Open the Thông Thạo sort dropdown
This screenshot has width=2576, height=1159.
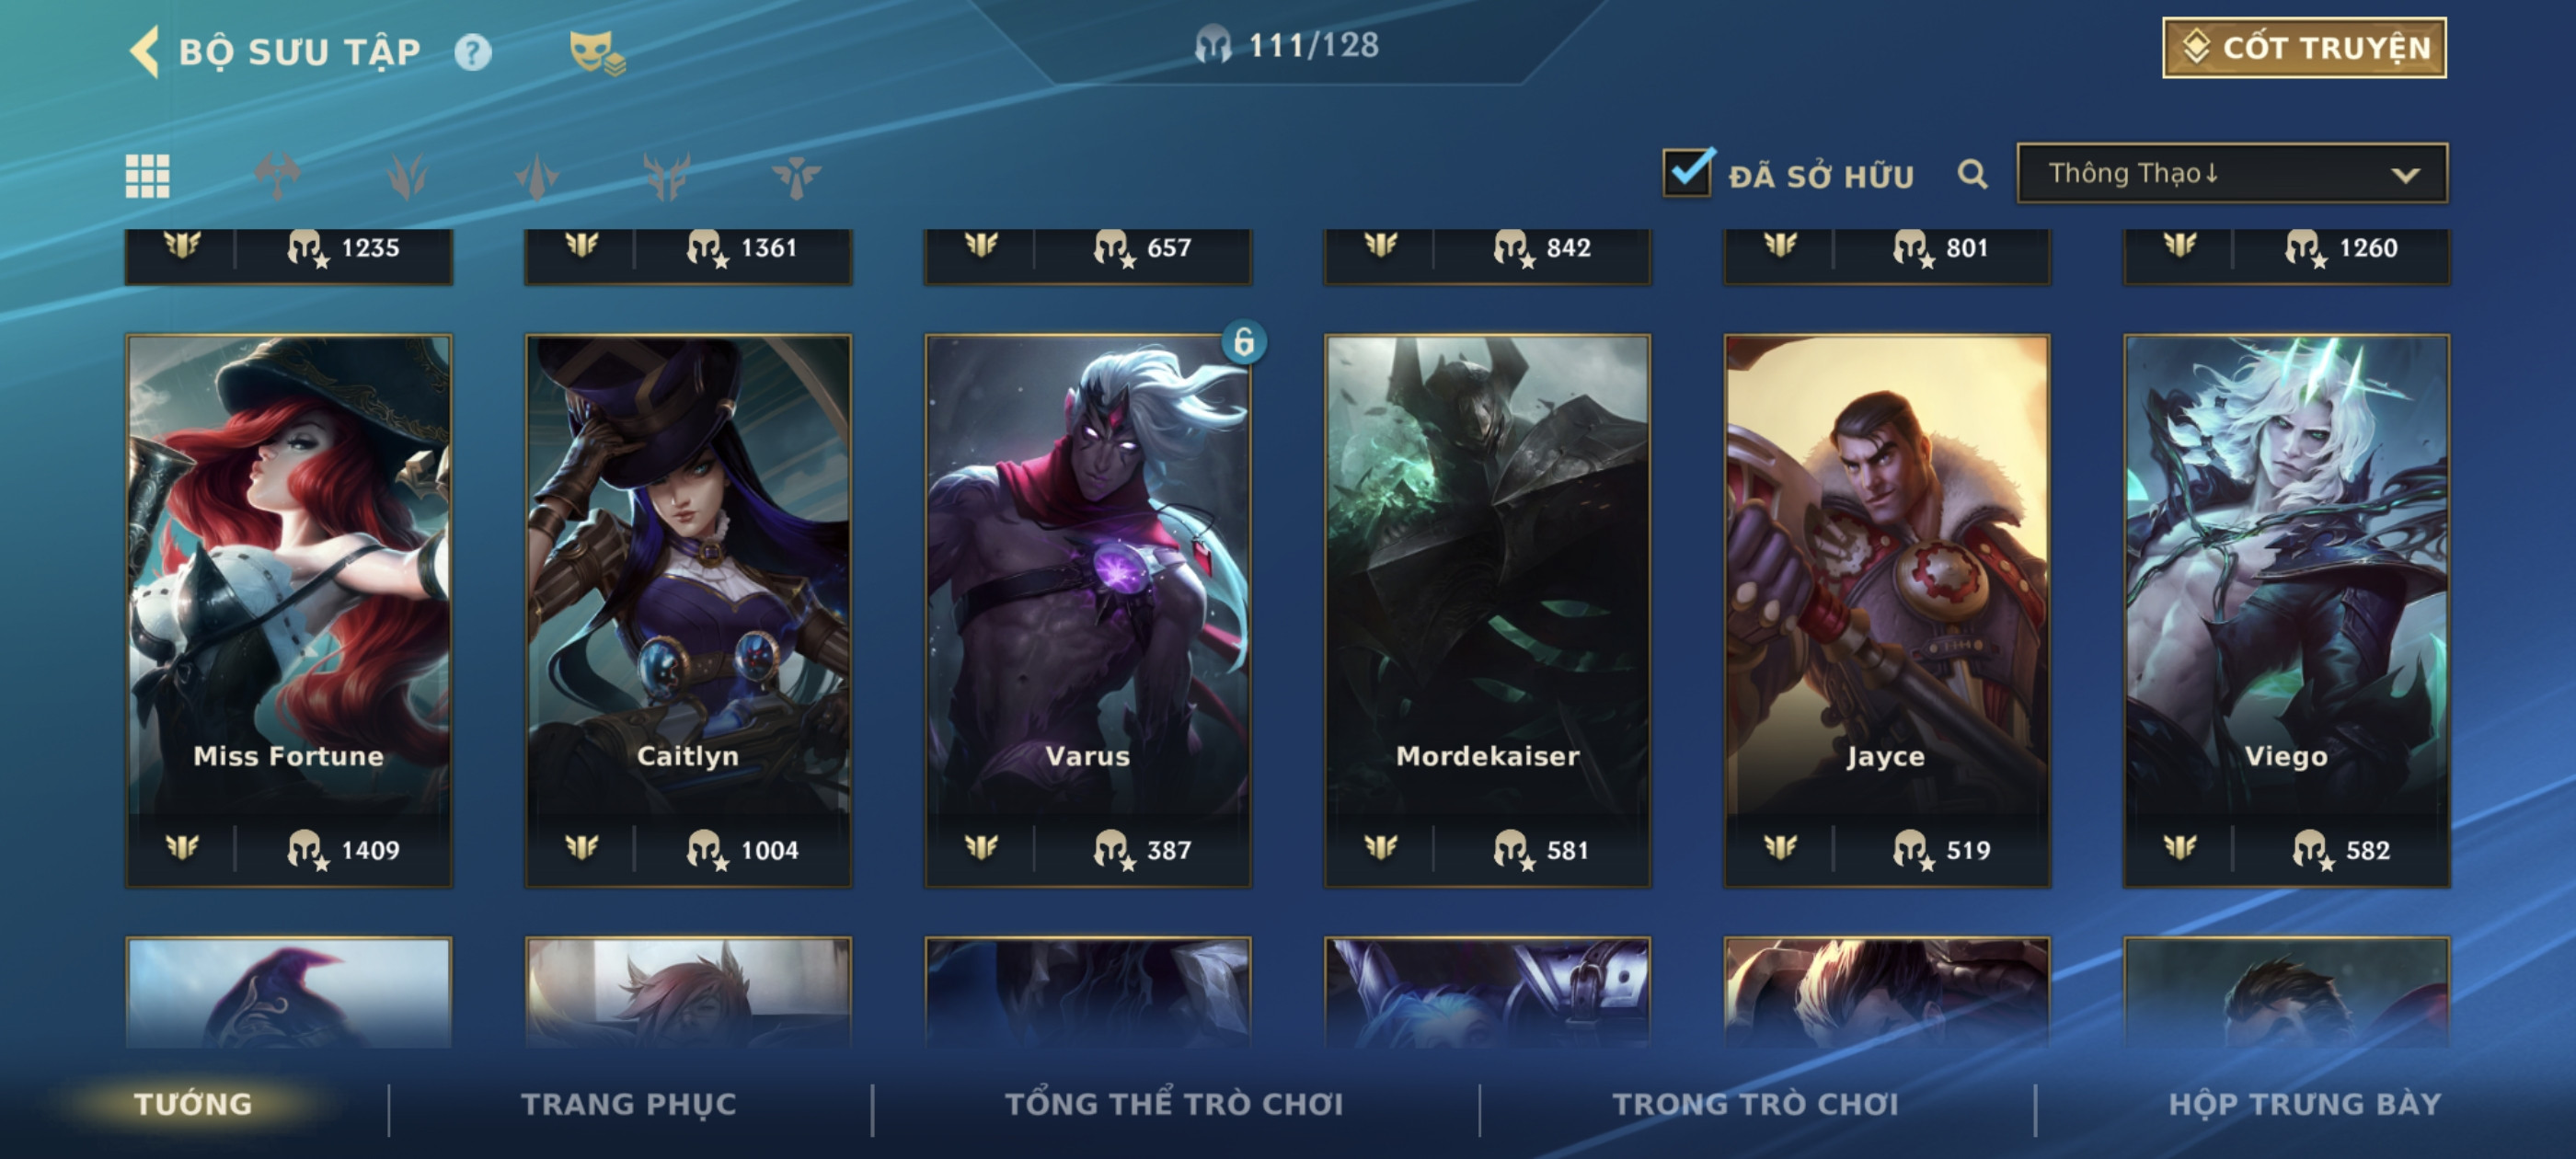[2232, 173]
